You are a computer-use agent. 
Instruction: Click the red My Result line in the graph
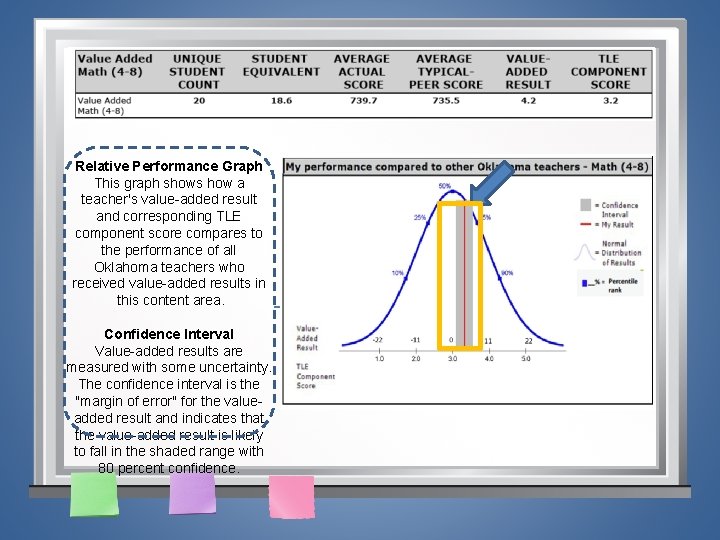pyautogui.click(x=465, y=276)
